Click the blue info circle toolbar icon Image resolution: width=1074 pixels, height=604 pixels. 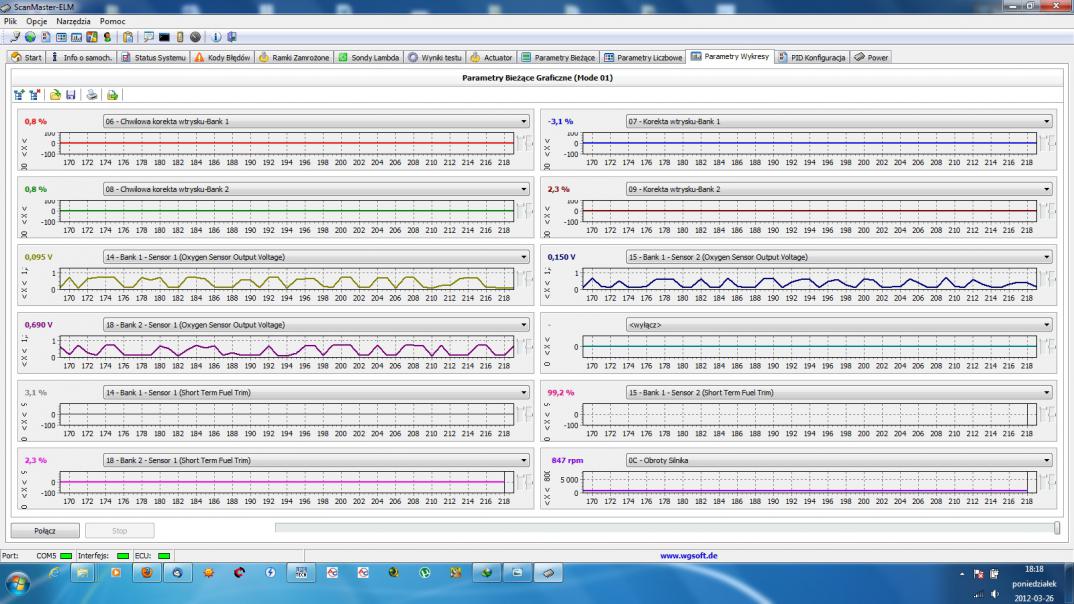pyautogui.click(x=216, y=37)
